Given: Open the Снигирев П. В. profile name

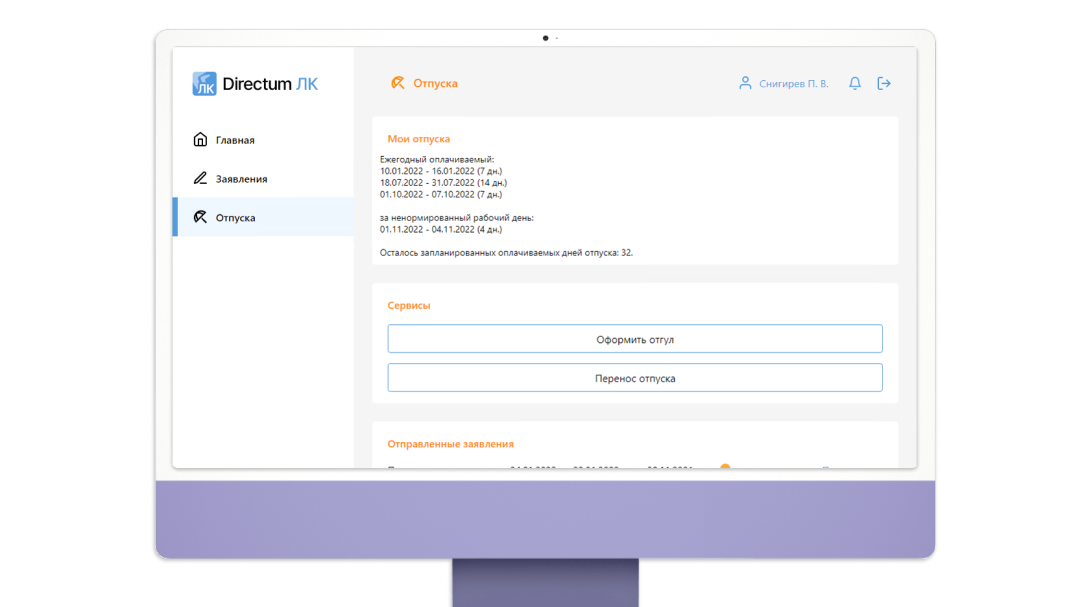Looking at the screenshot, I should click(794, 84).
